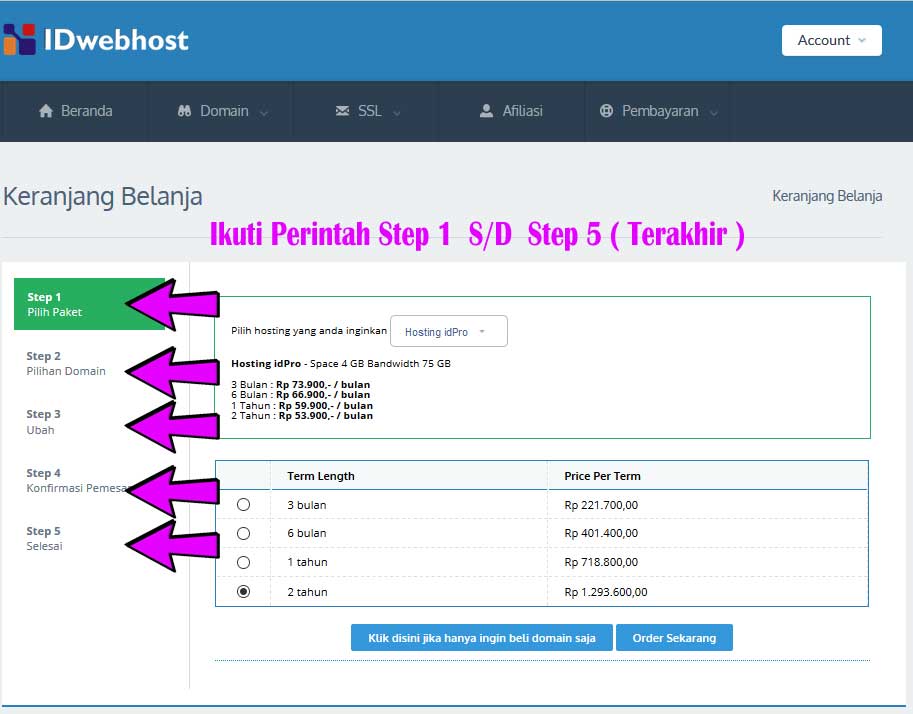
Task: Click 'Klik disini jika hanya ingin beli domain saja'
Action: pos(482,638)
